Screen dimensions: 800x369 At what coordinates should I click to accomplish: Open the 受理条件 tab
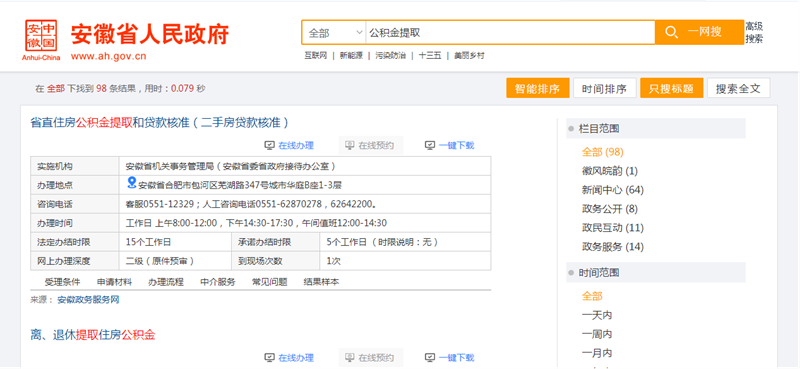pyautogui.click(x=62, y=282)
